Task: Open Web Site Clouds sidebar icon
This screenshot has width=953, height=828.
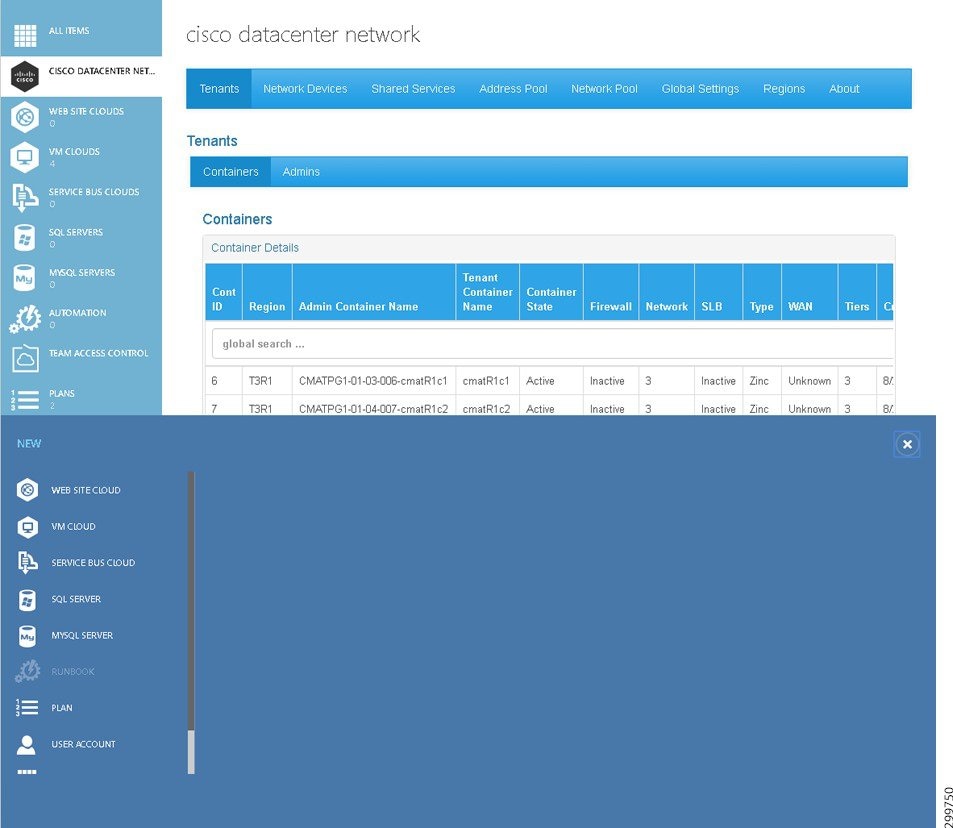Action: click(25, 116)
